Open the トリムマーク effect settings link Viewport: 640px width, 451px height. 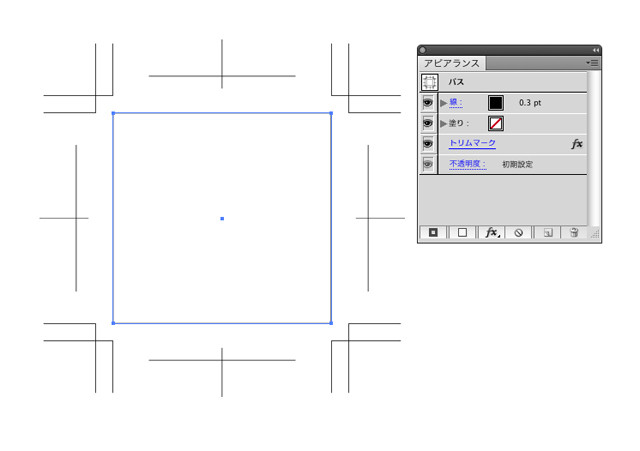[x=472, y=143]
